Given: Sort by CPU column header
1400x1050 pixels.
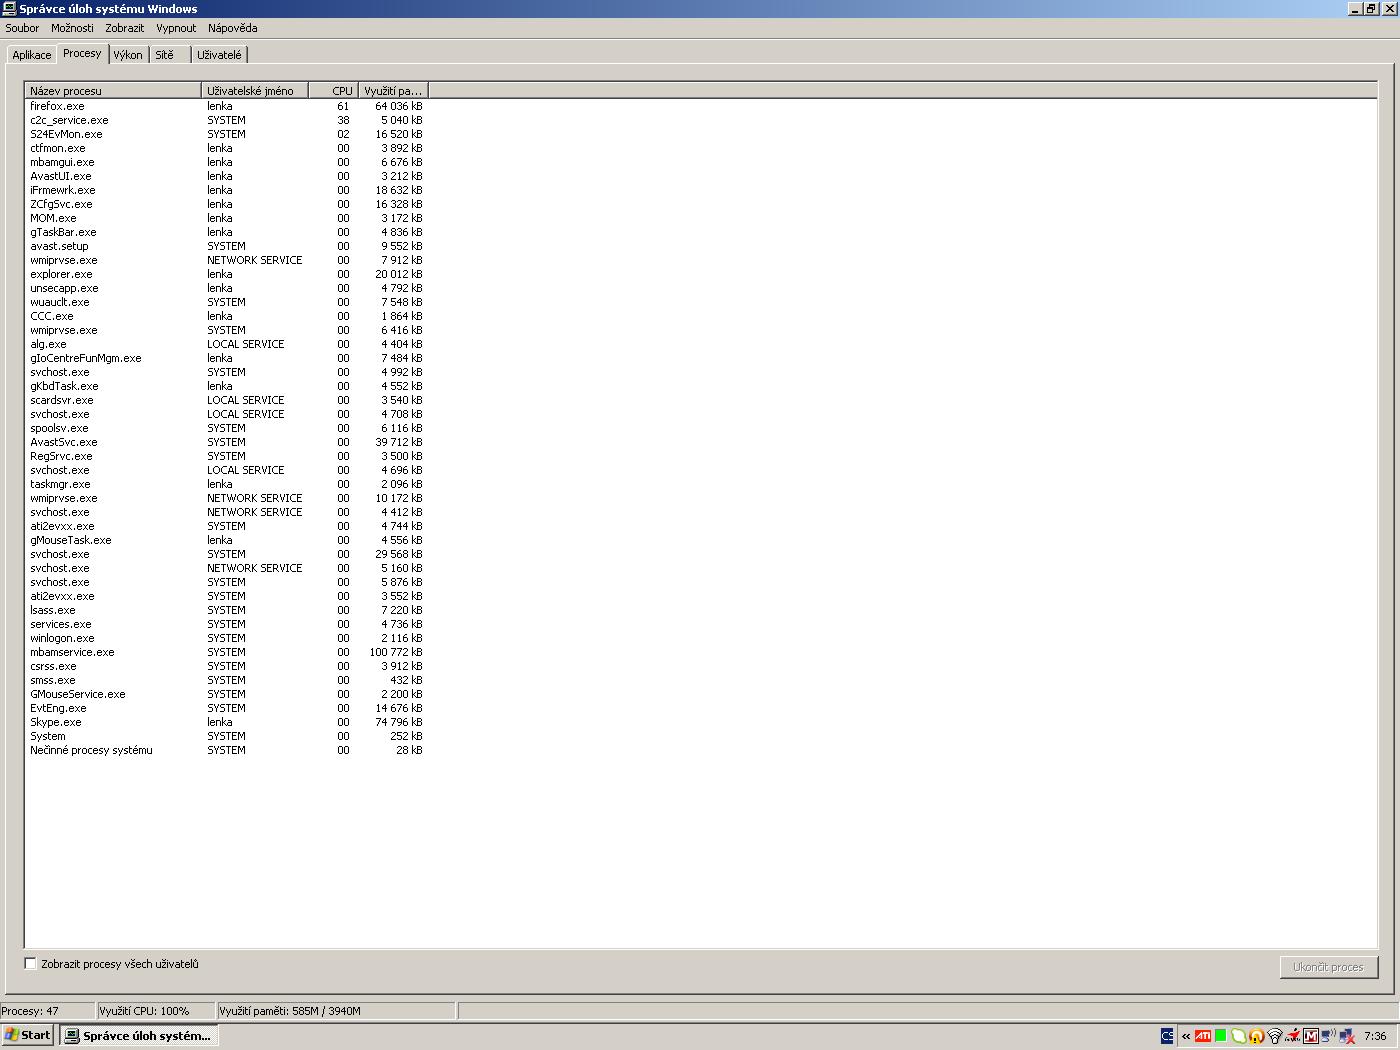Looking at the screenshot, I should [x=334, y=90].
